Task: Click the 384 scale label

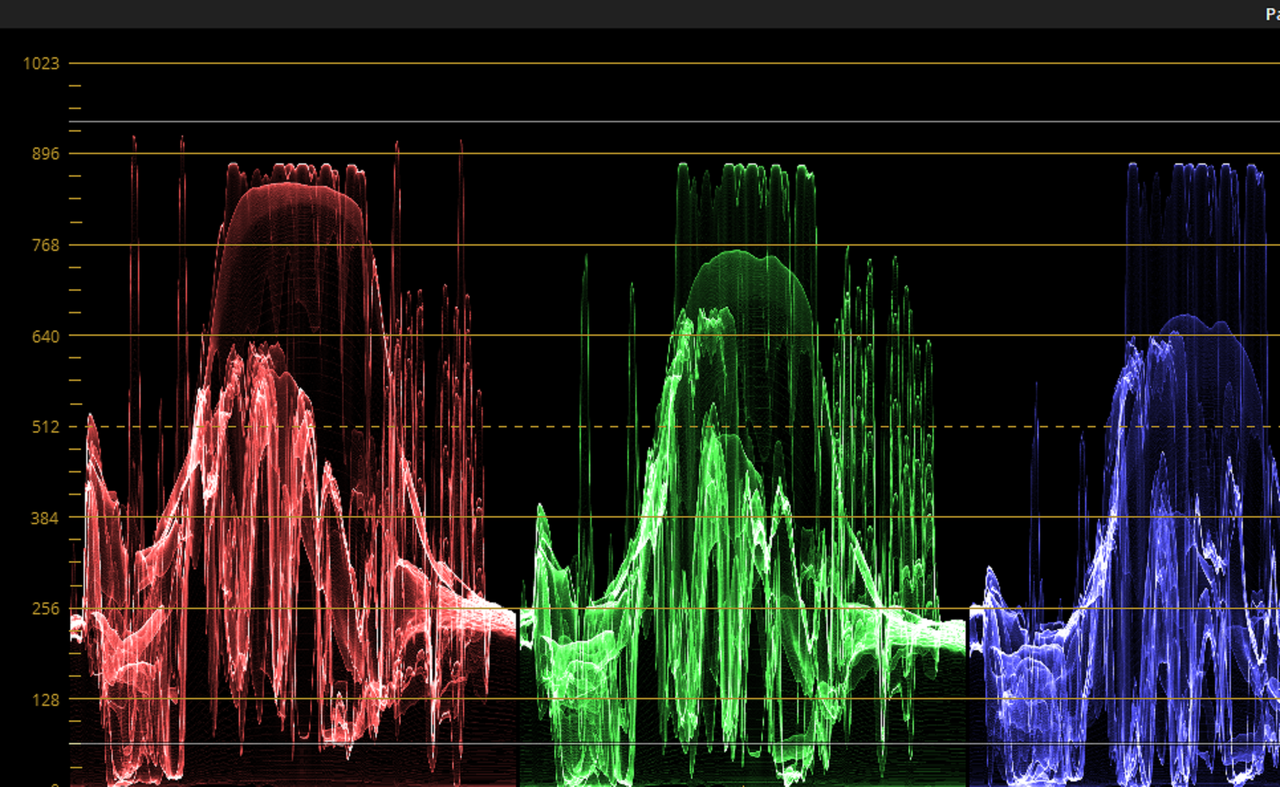Action: [x=46, y=518]
